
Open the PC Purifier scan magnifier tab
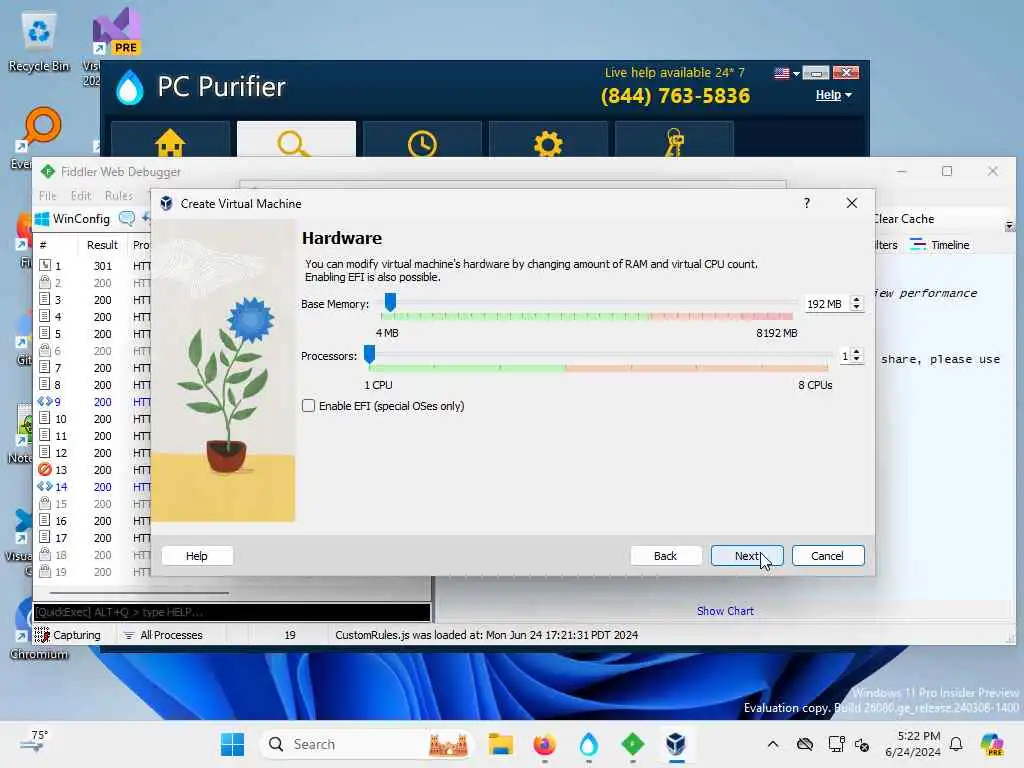(x=296, y=139)
